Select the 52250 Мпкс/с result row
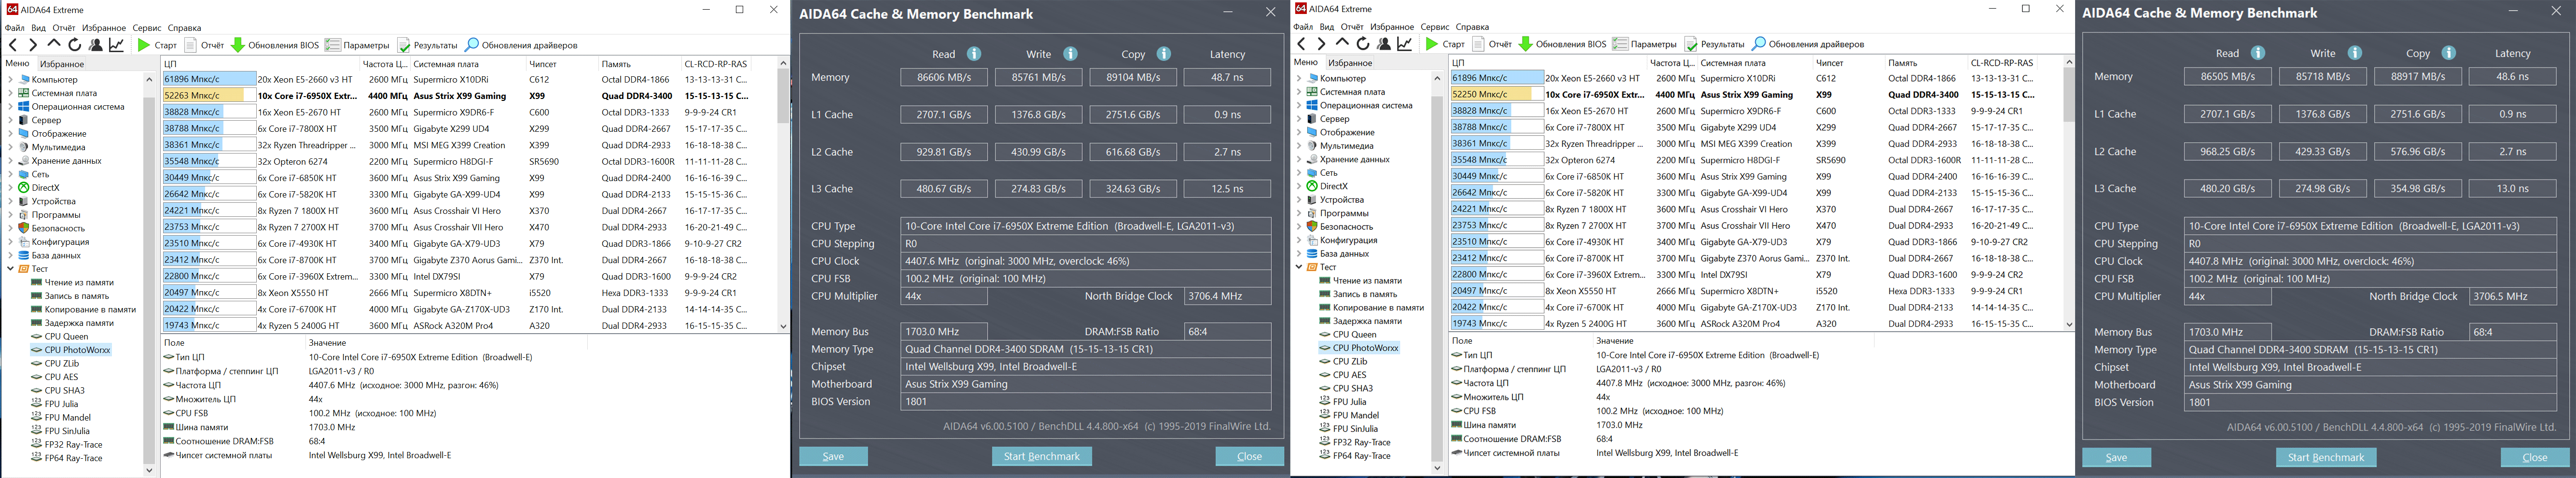Screen dimensions: 2576x478 pos(1756,94)
